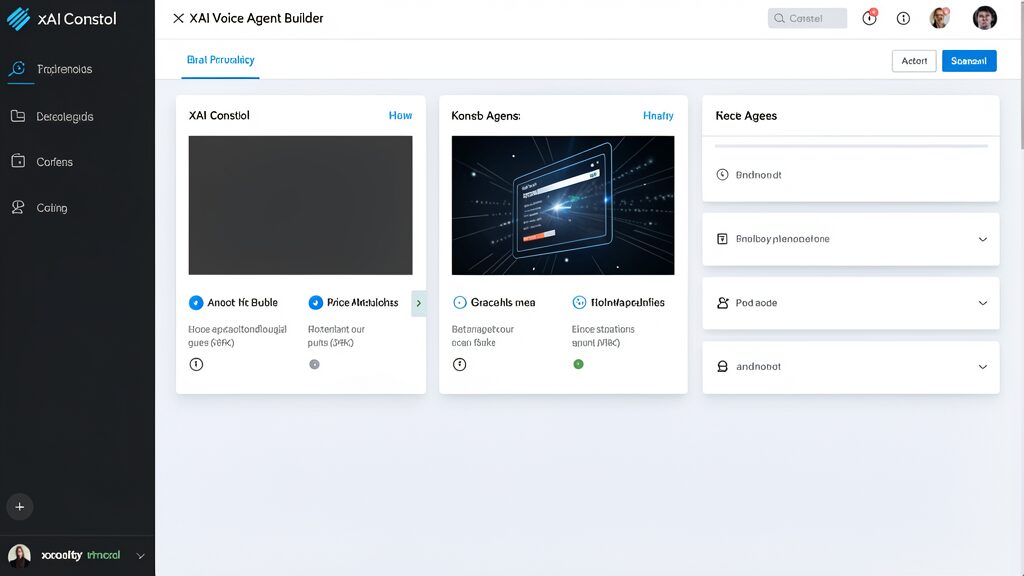The width and height of the screenshot is (1024, 576).
Task: Expand the xcoolty account chevron
Action: 140,556
